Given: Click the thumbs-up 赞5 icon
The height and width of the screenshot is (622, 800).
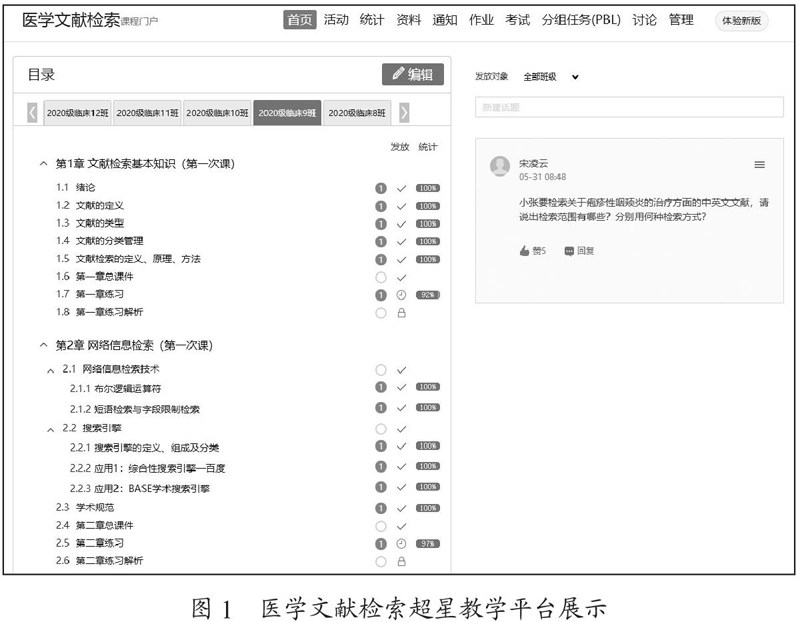Looking at the screenshot, I should tap(524, 251).
